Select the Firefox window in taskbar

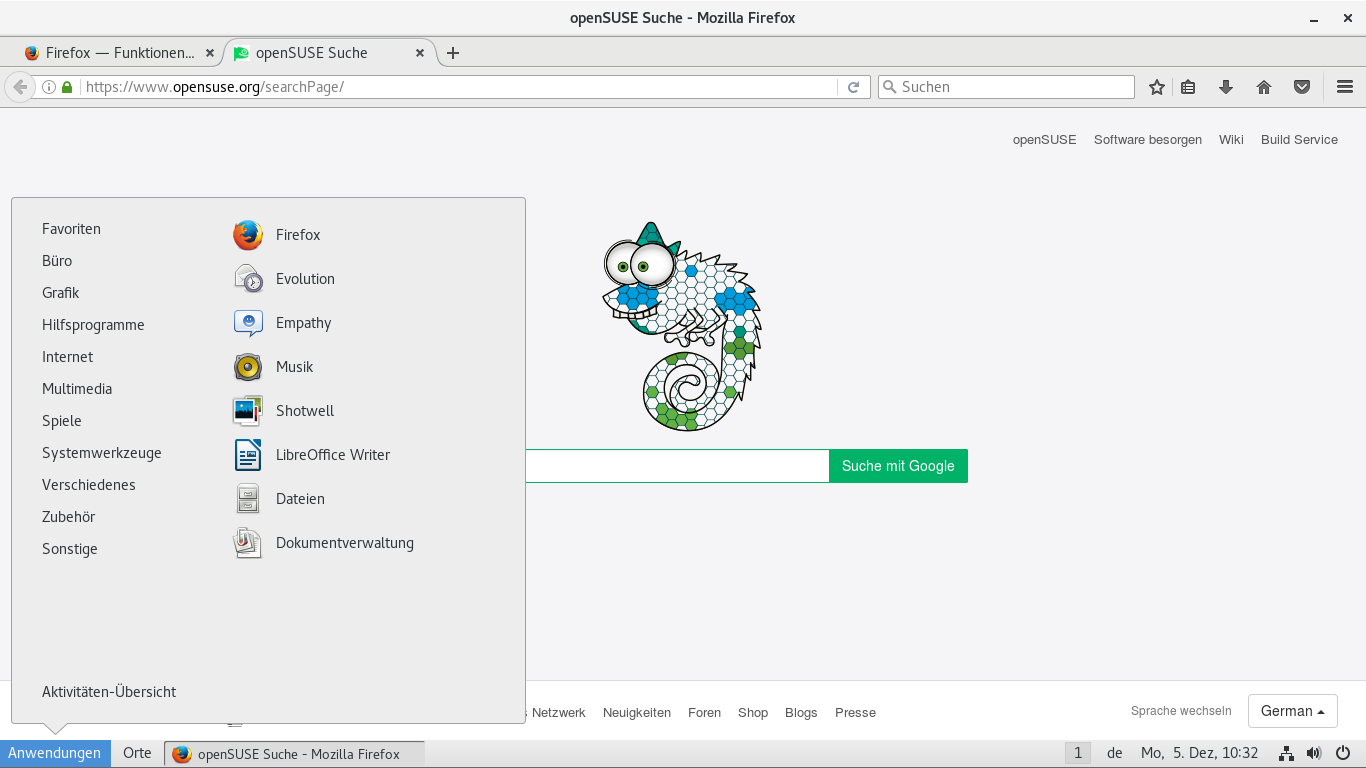pos(294,753)
